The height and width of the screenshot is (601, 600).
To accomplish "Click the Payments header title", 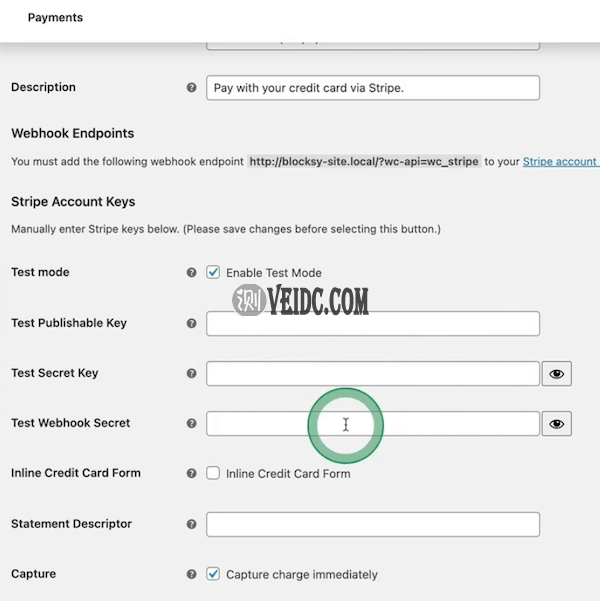I will tap(55, 18).
